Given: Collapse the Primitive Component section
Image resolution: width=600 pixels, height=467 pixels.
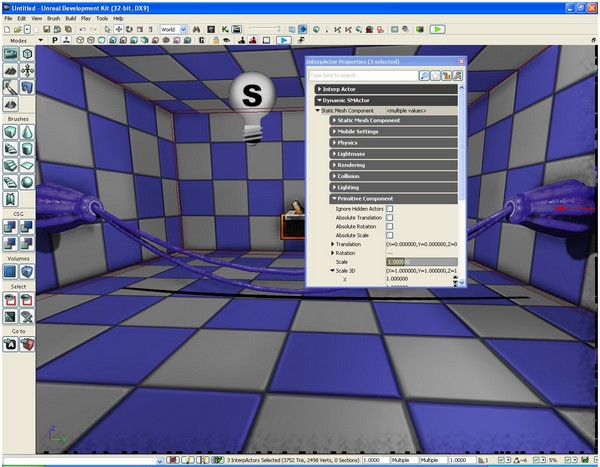Looking at the screenshot, I should 393,199.
